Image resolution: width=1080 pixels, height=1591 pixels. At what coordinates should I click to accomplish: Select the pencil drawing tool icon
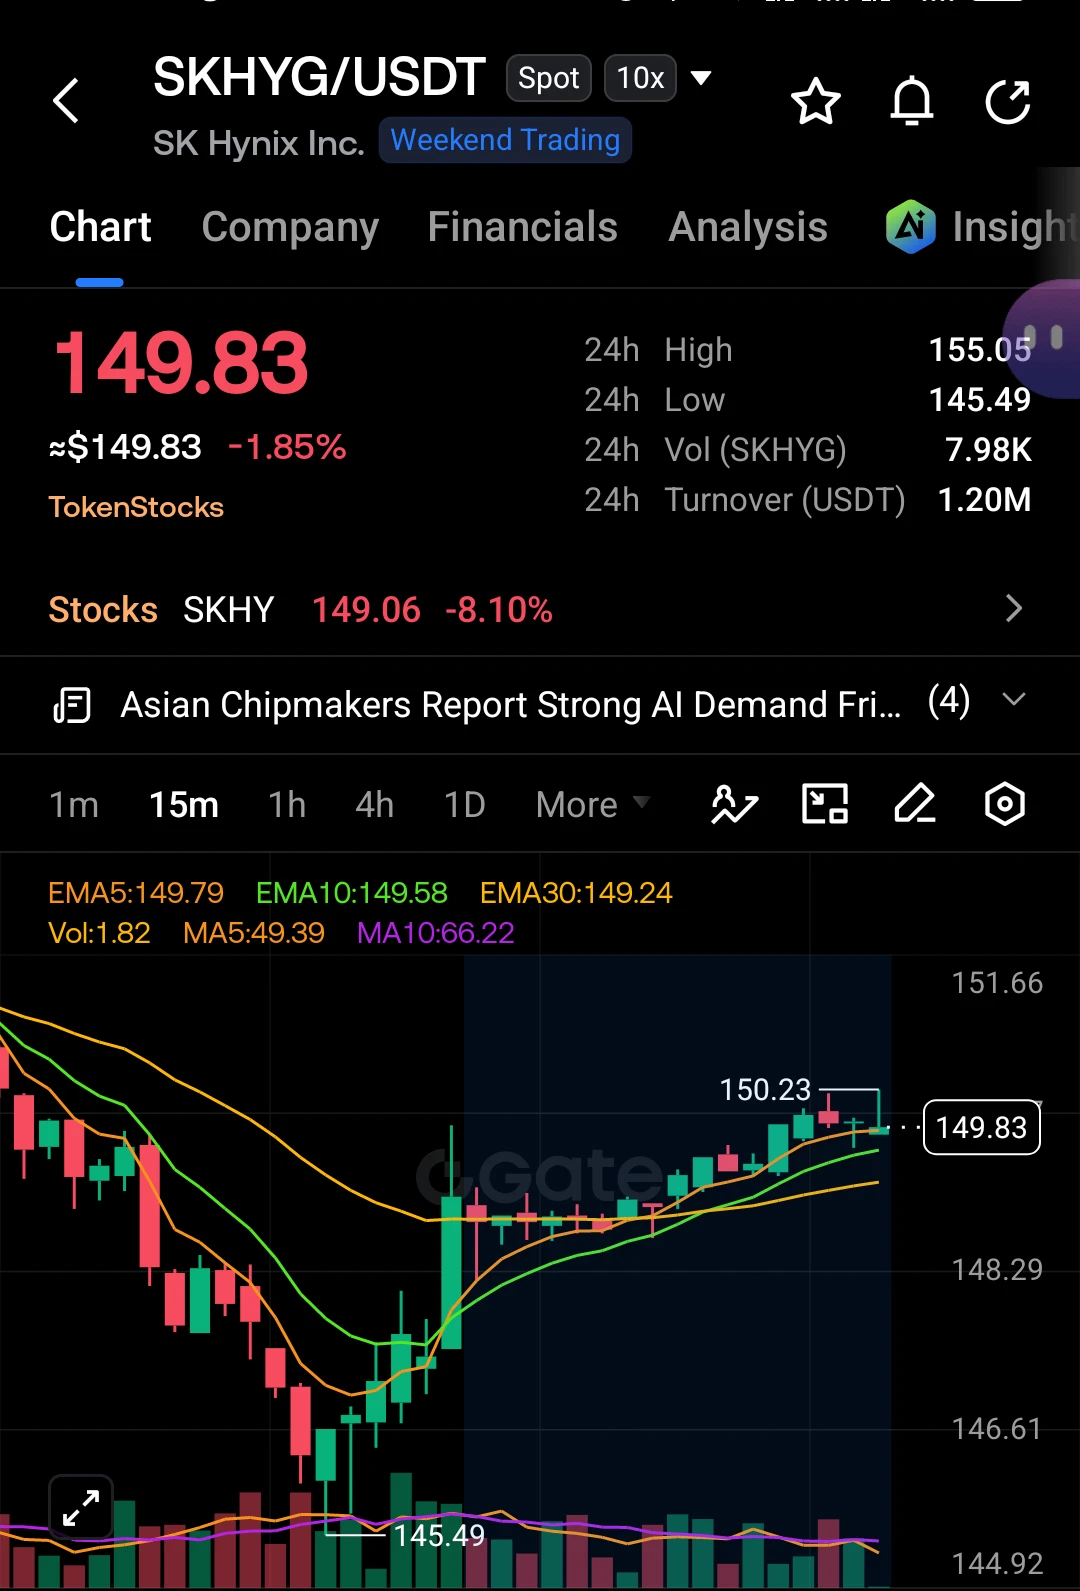(x=915, y=804)
